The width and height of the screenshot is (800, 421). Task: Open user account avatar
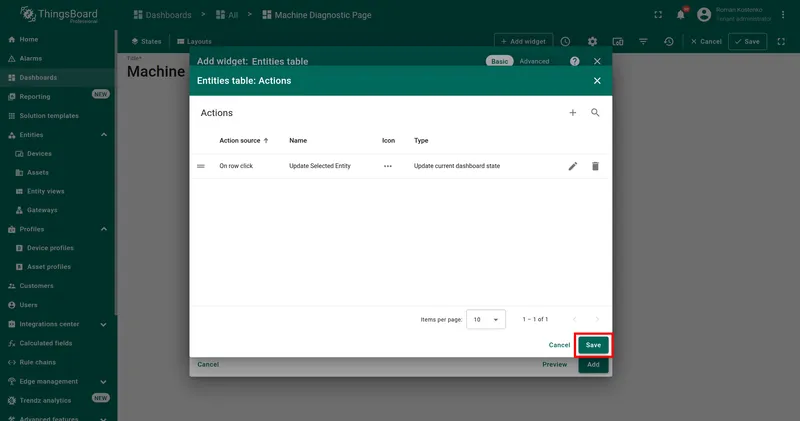point(704,15)
